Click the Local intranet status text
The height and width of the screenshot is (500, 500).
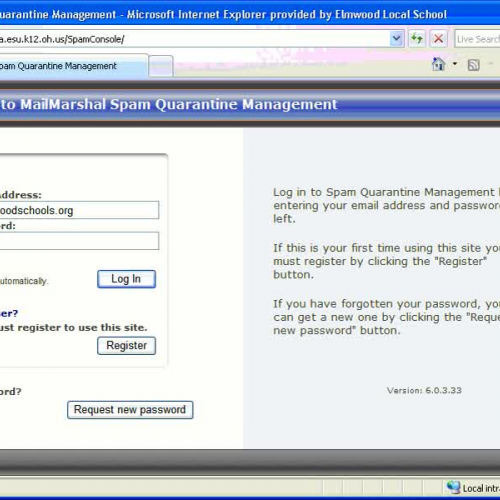coord(481,488)
